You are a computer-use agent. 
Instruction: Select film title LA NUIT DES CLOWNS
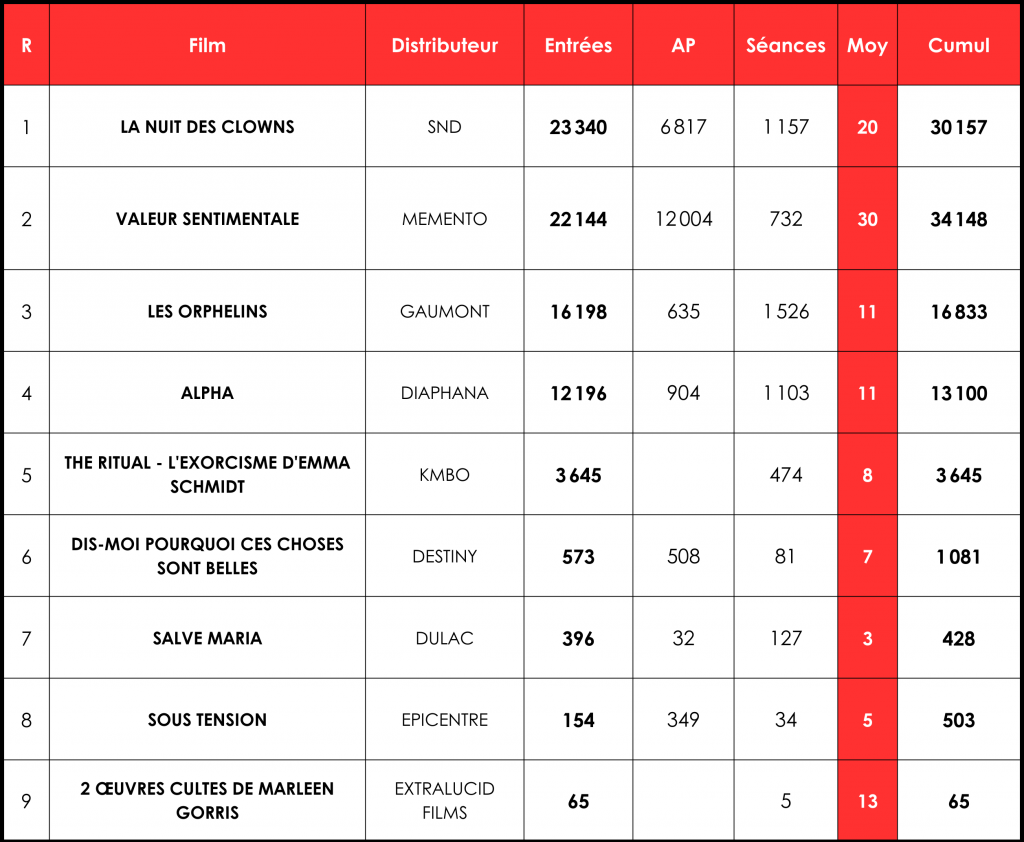[207, 127]
